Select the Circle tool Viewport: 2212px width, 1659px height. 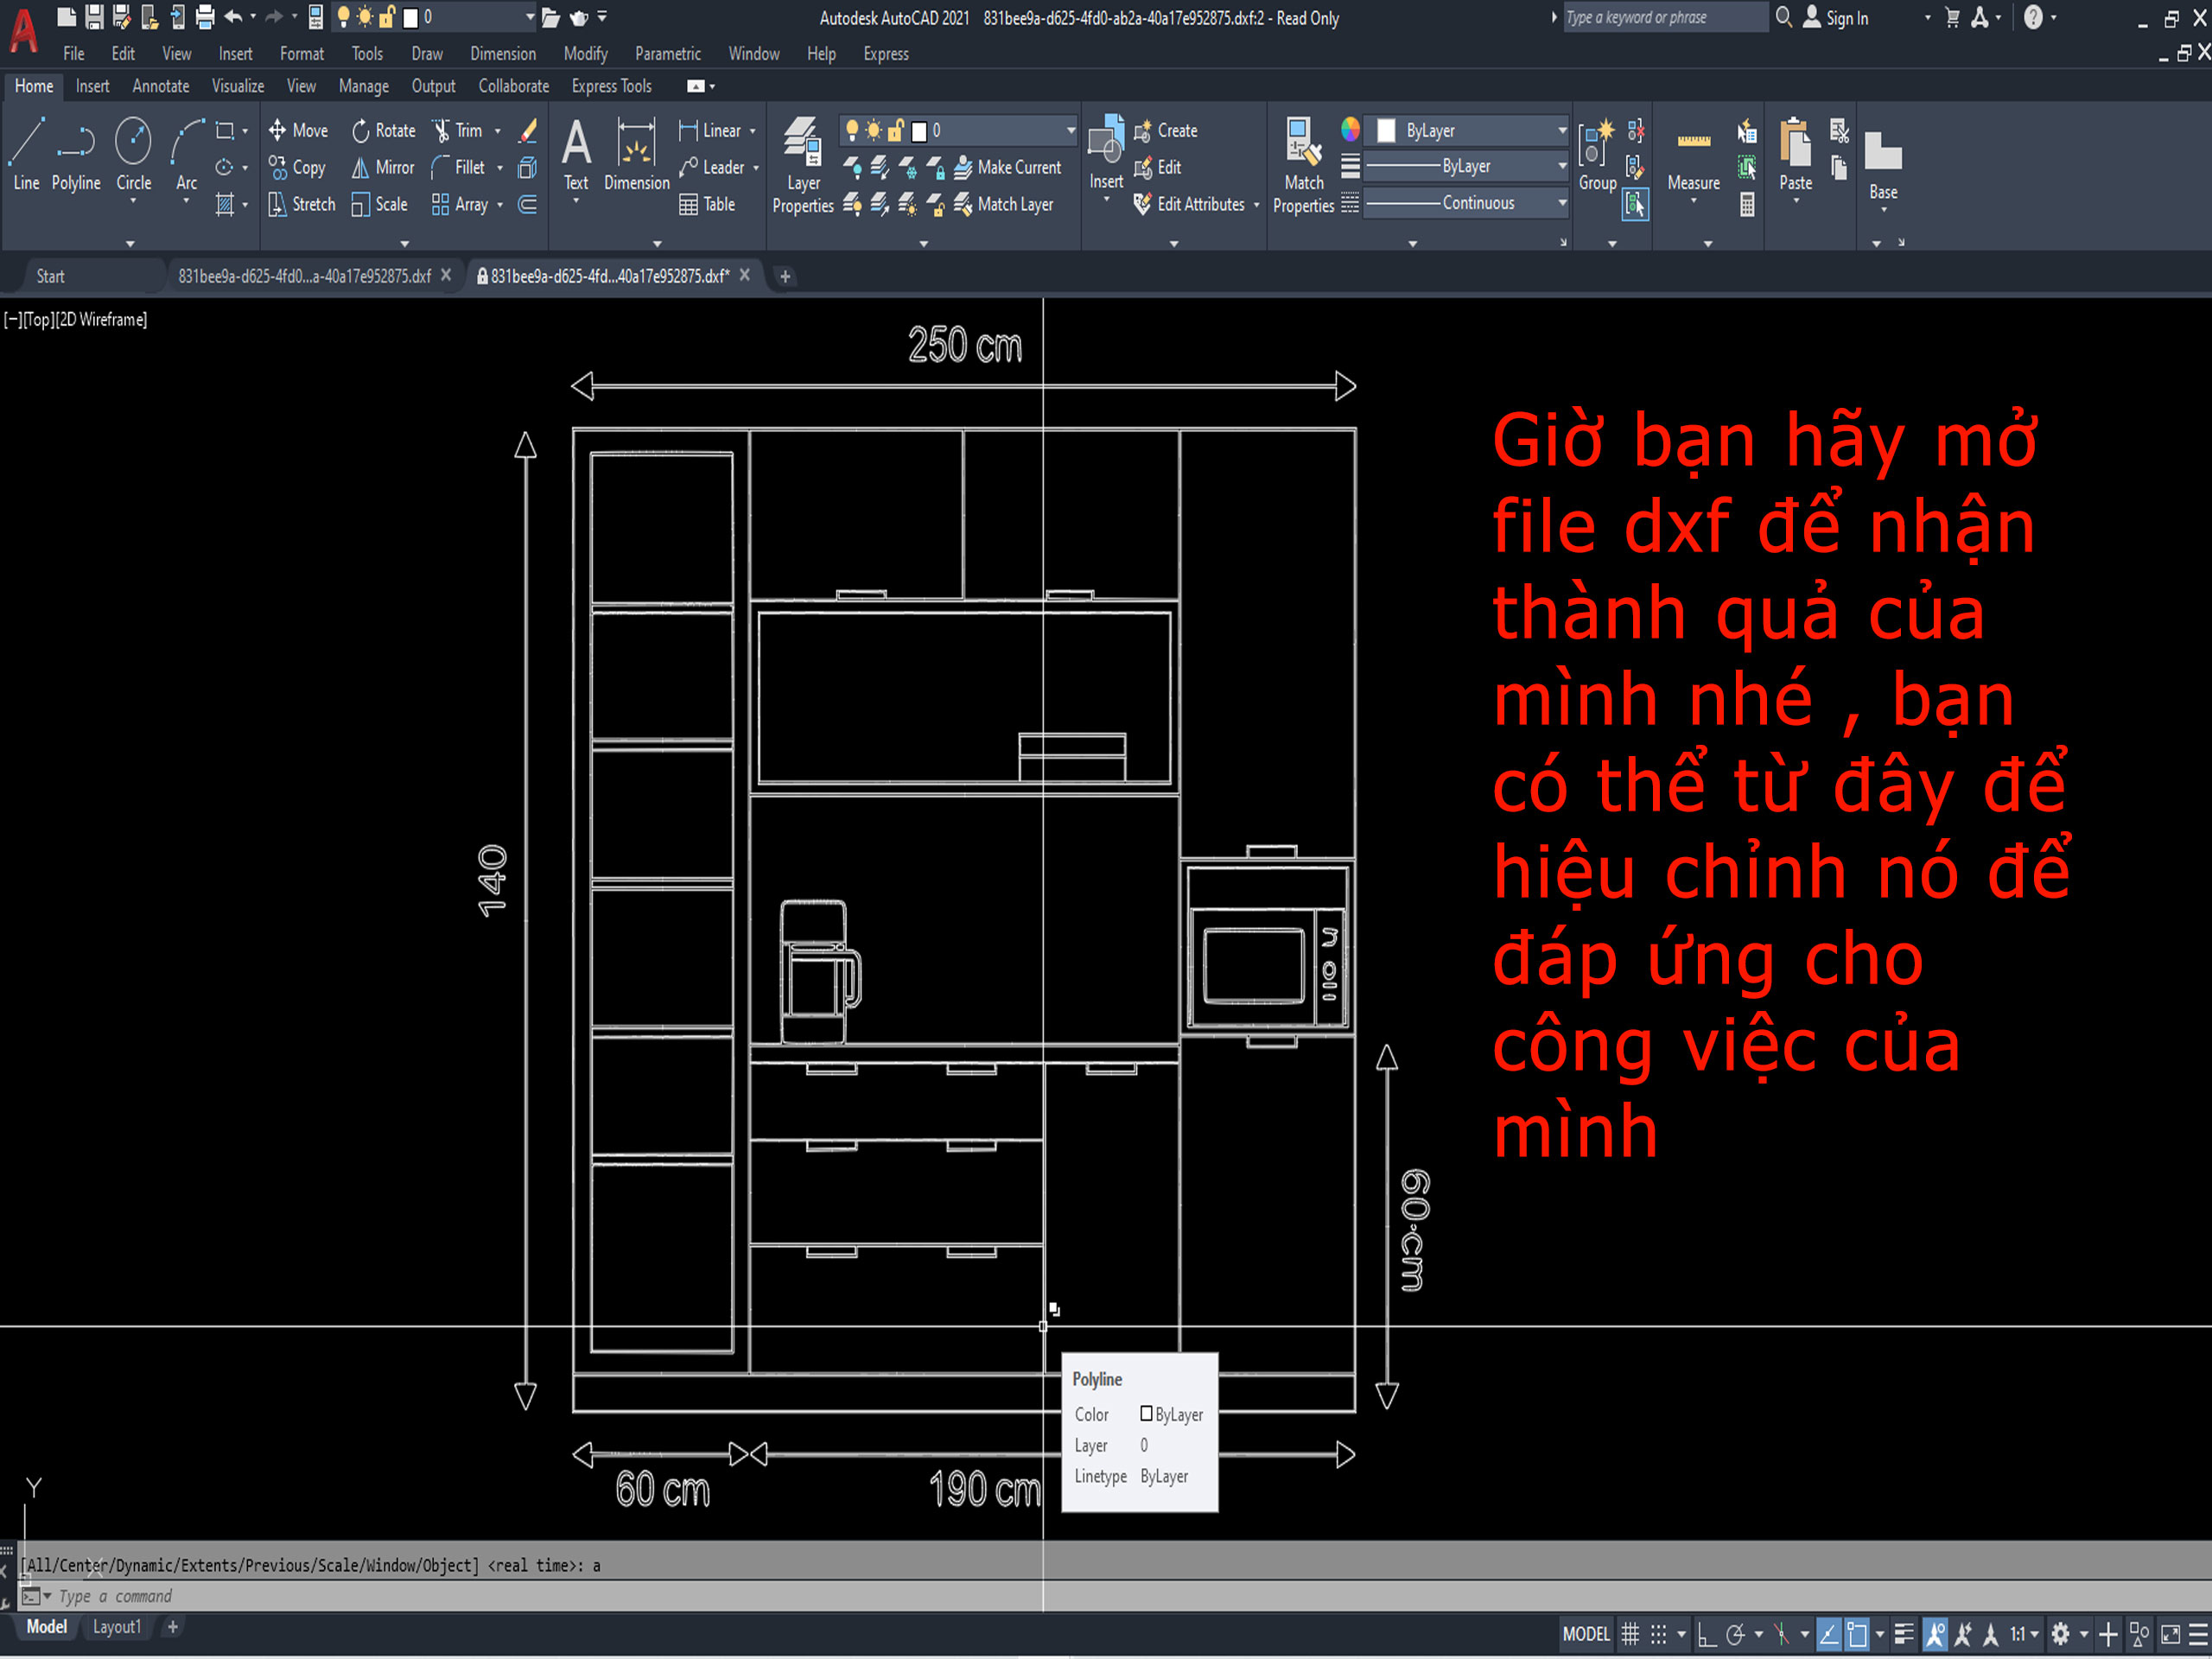133,153
